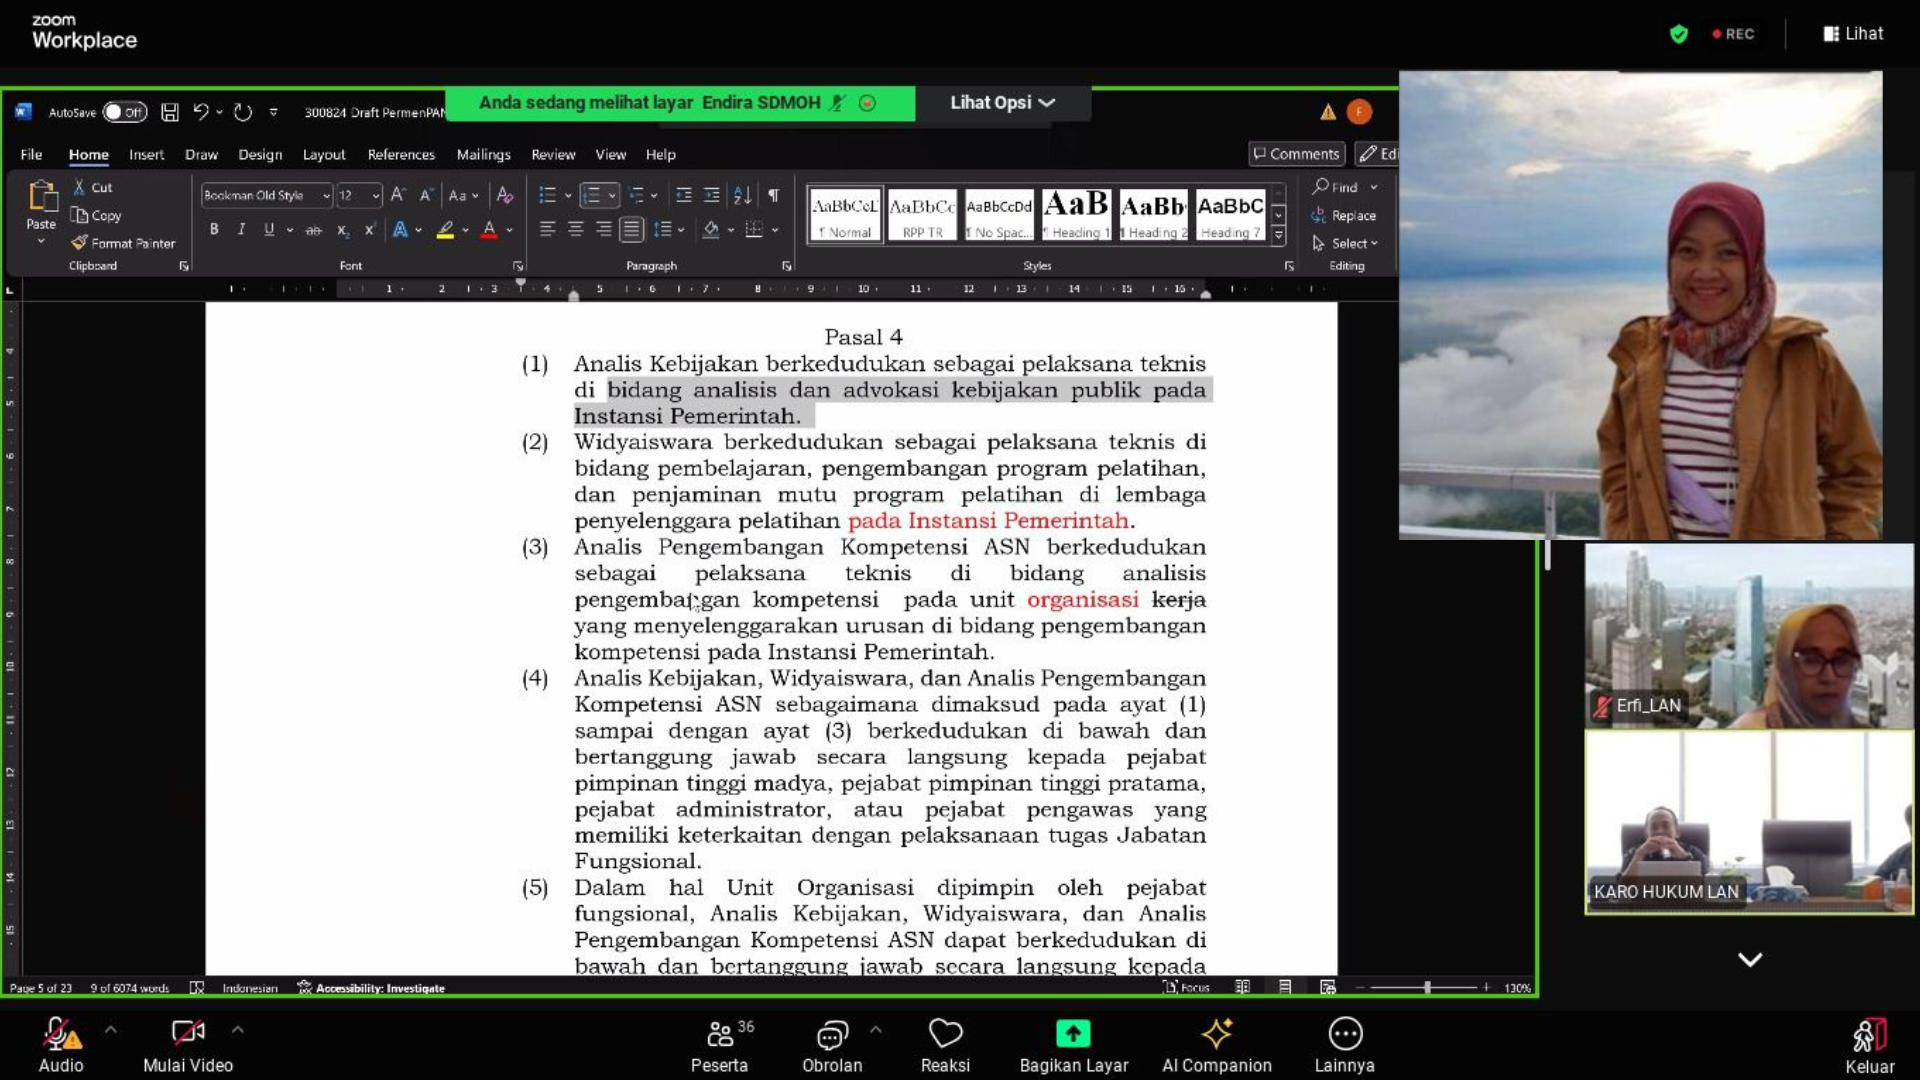
Task: Click the Lihat view button
Action: (x=1853, y=34)
